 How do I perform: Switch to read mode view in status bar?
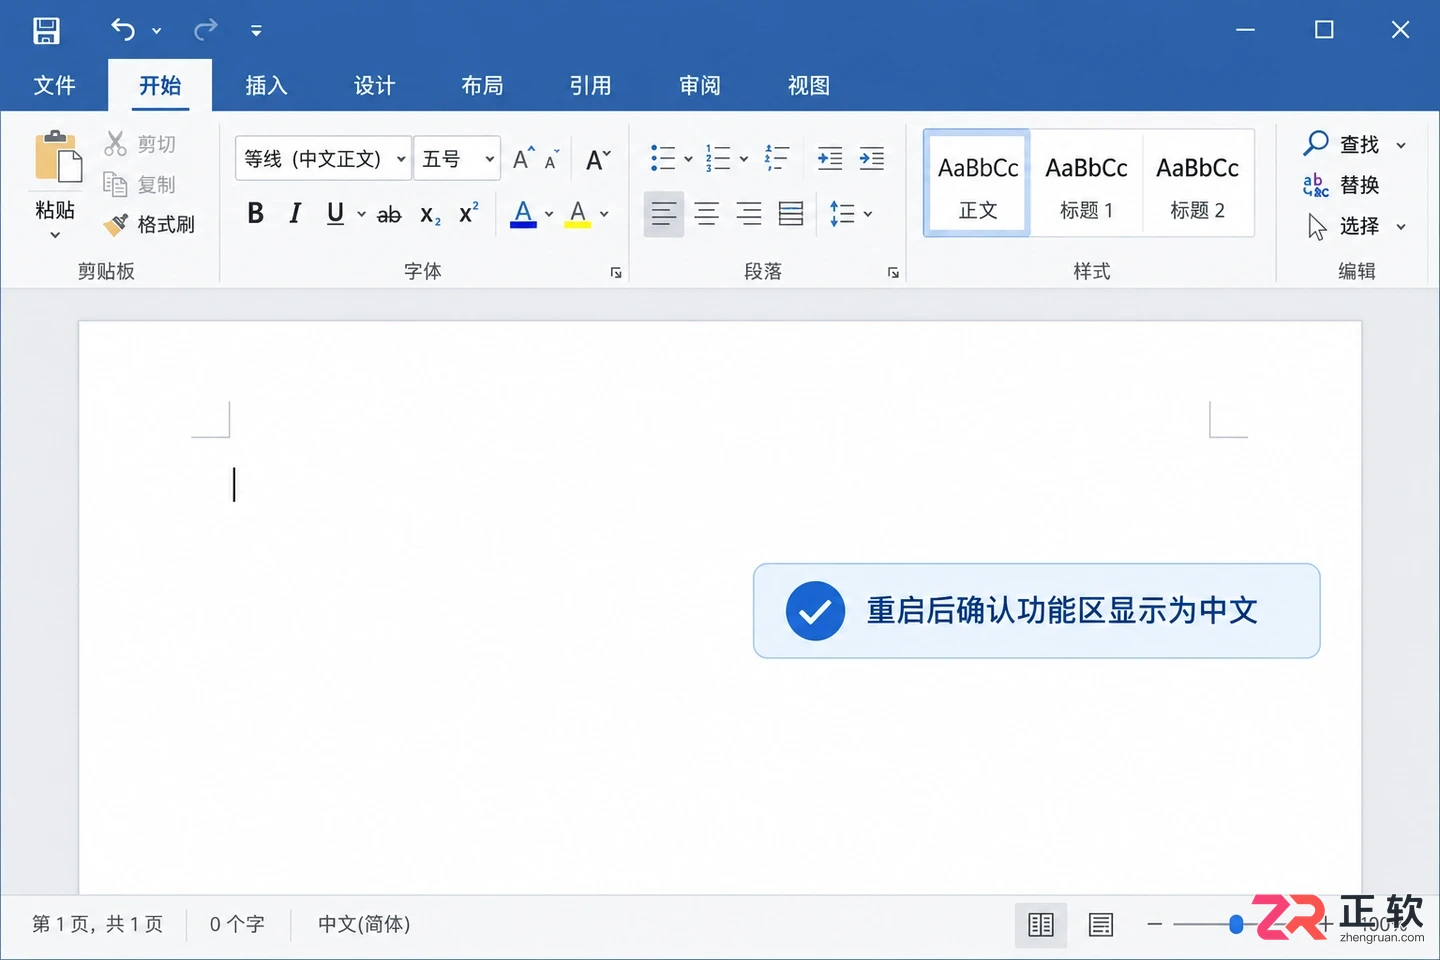point(1041,925)
